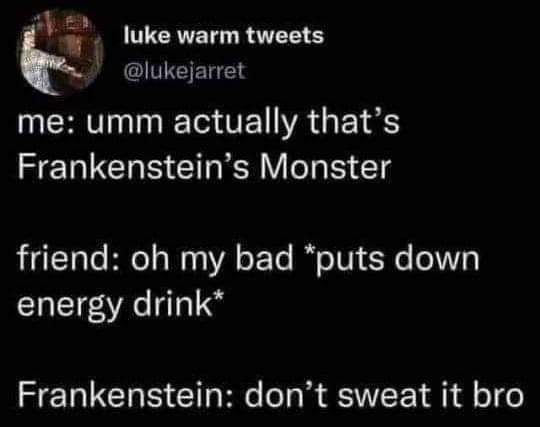Click the display name luke warm tweets
Viewport: 540px width, 427px height.
point(224,36)
